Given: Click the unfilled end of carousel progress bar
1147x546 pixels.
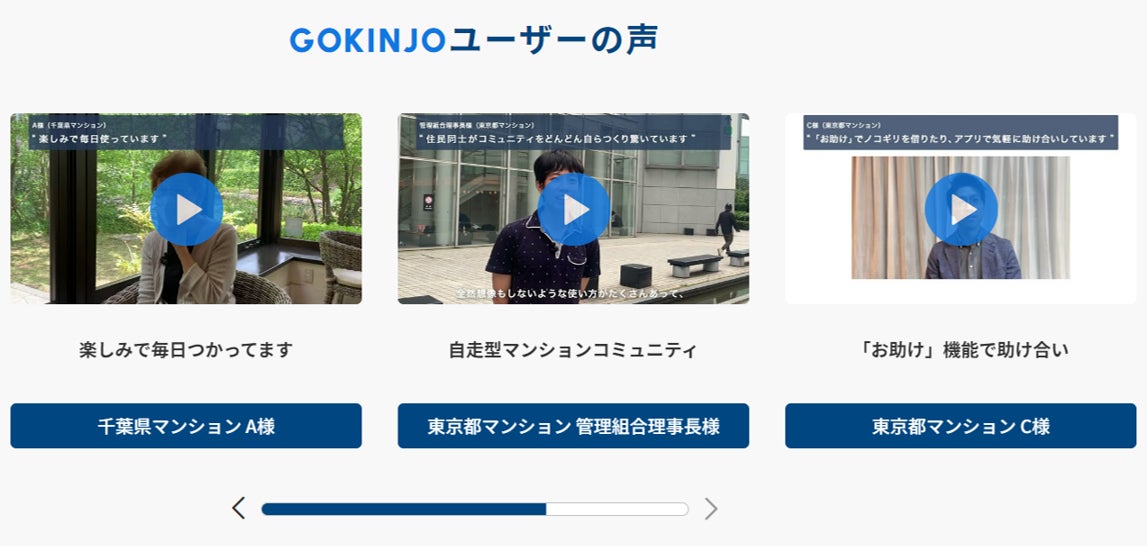Looking at the screenshot, I should [x=617, y=509].
